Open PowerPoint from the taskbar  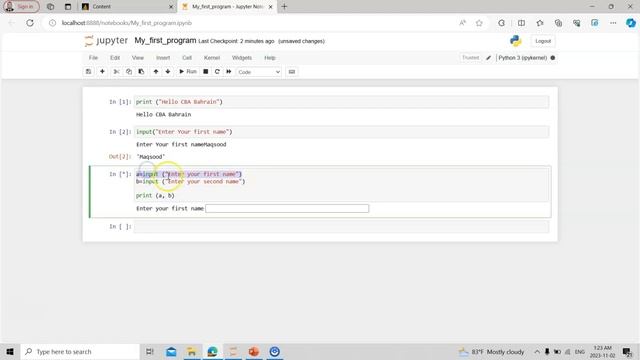253,351
